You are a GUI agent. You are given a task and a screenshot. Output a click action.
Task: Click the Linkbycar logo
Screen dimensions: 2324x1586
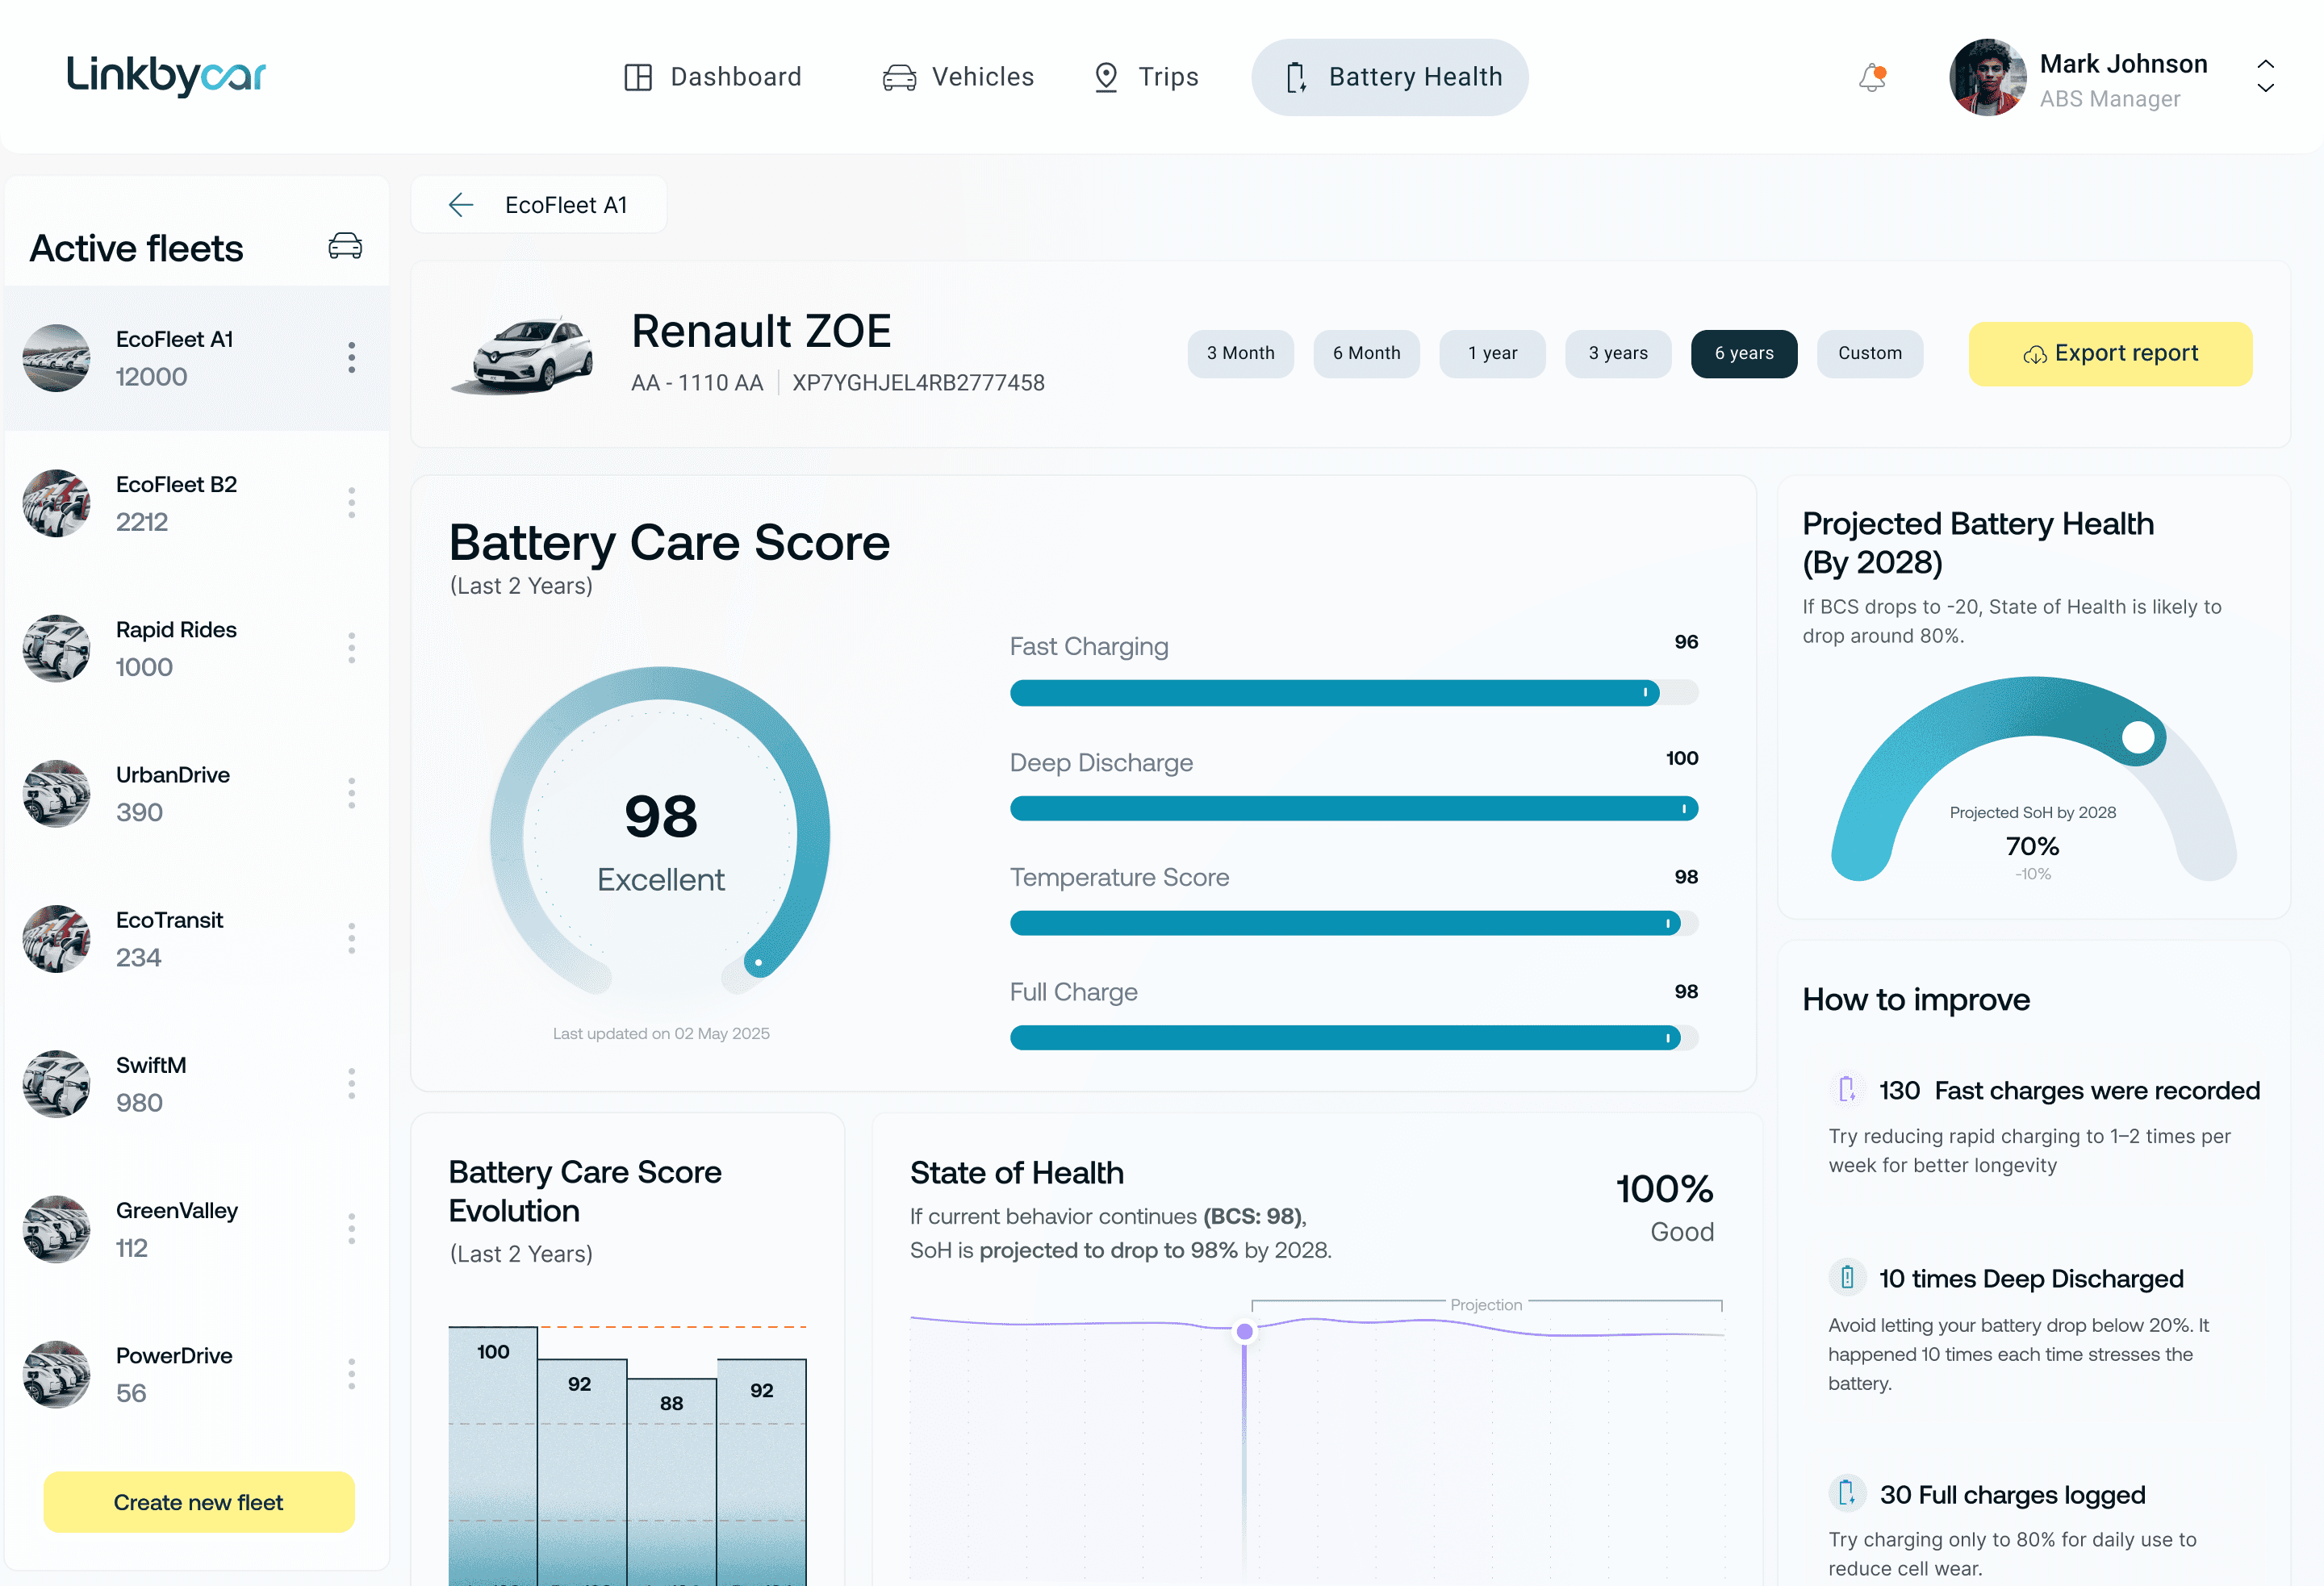tap(166, 76)
